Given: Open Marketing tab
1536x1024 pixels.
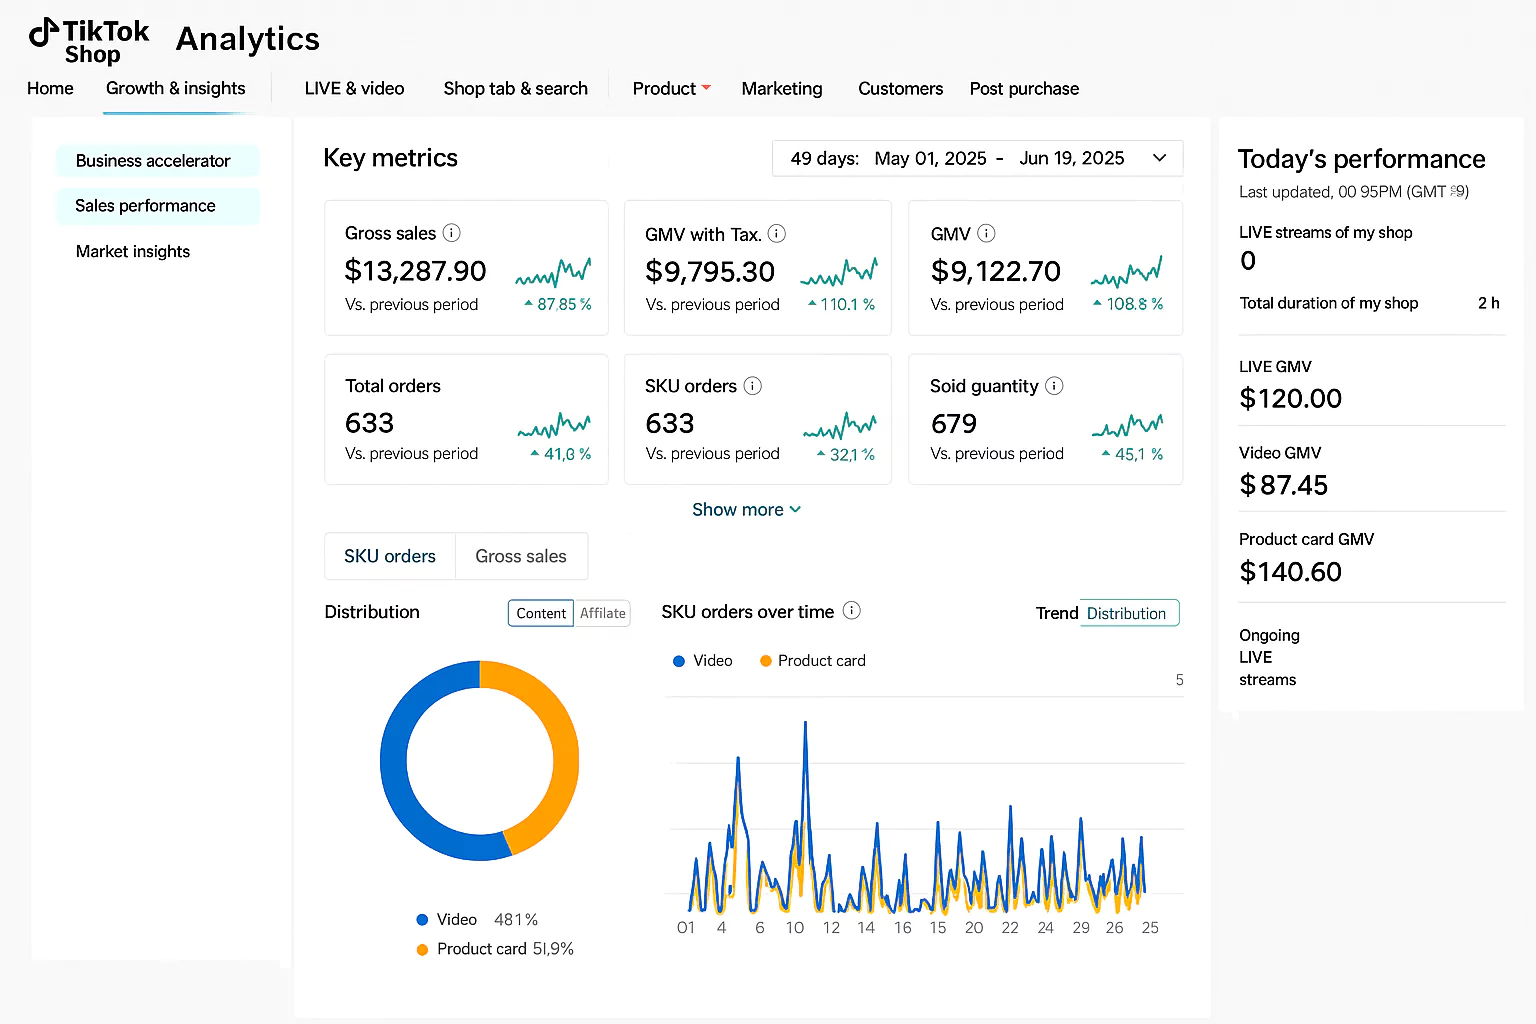Looking at the screenshot, I should coord(782,88).
